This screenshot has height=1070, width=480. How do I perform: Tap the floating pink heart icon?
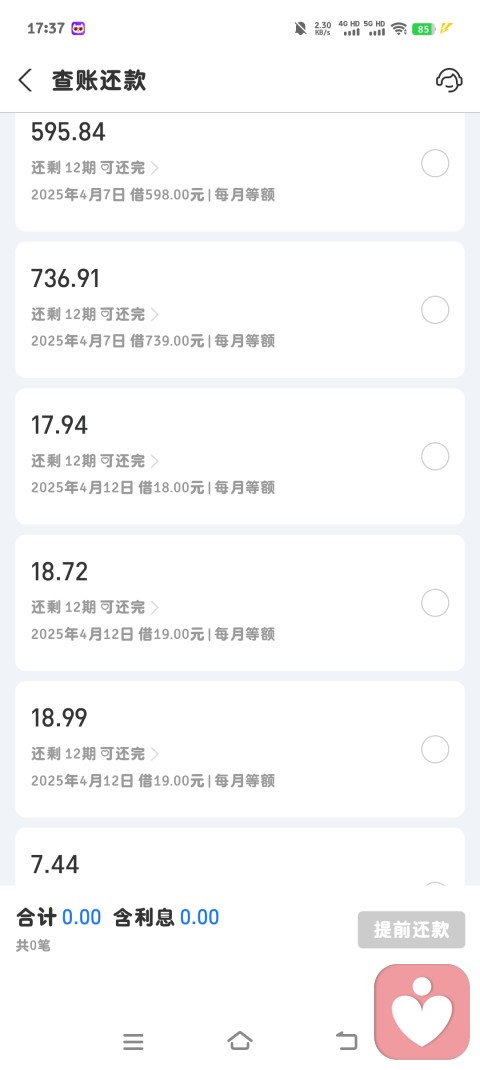[x=422, y=1012]
